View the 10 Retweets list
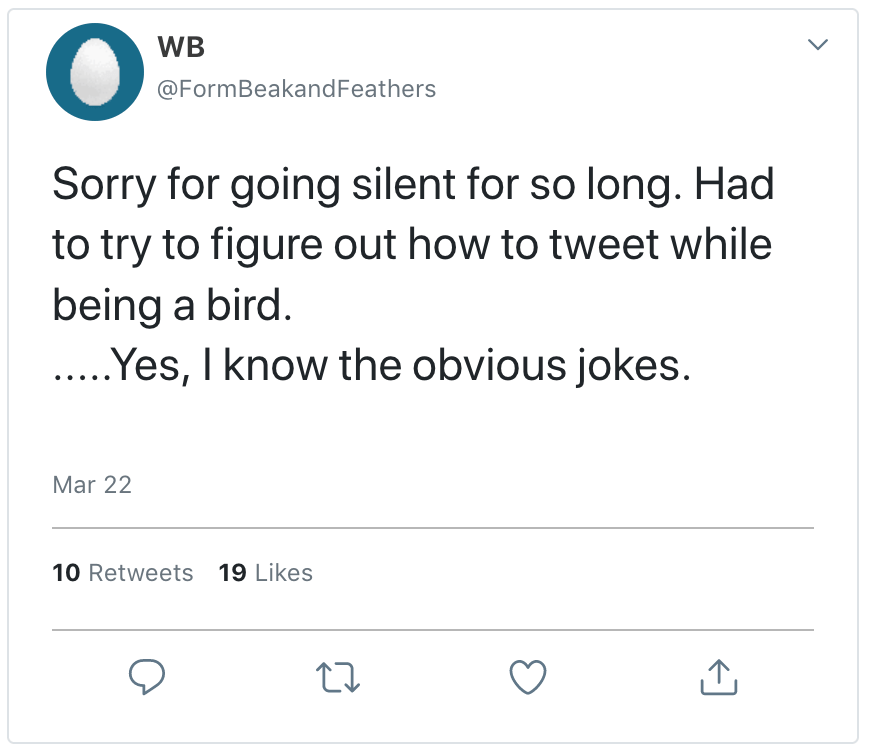This screenshot has height=752, width=870. coord(122,573)
